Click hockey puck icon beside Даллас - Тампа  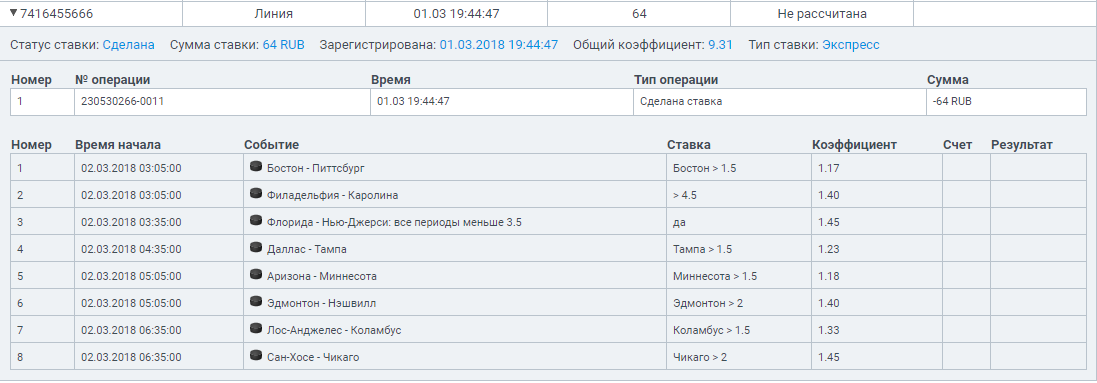coord(256,248)
